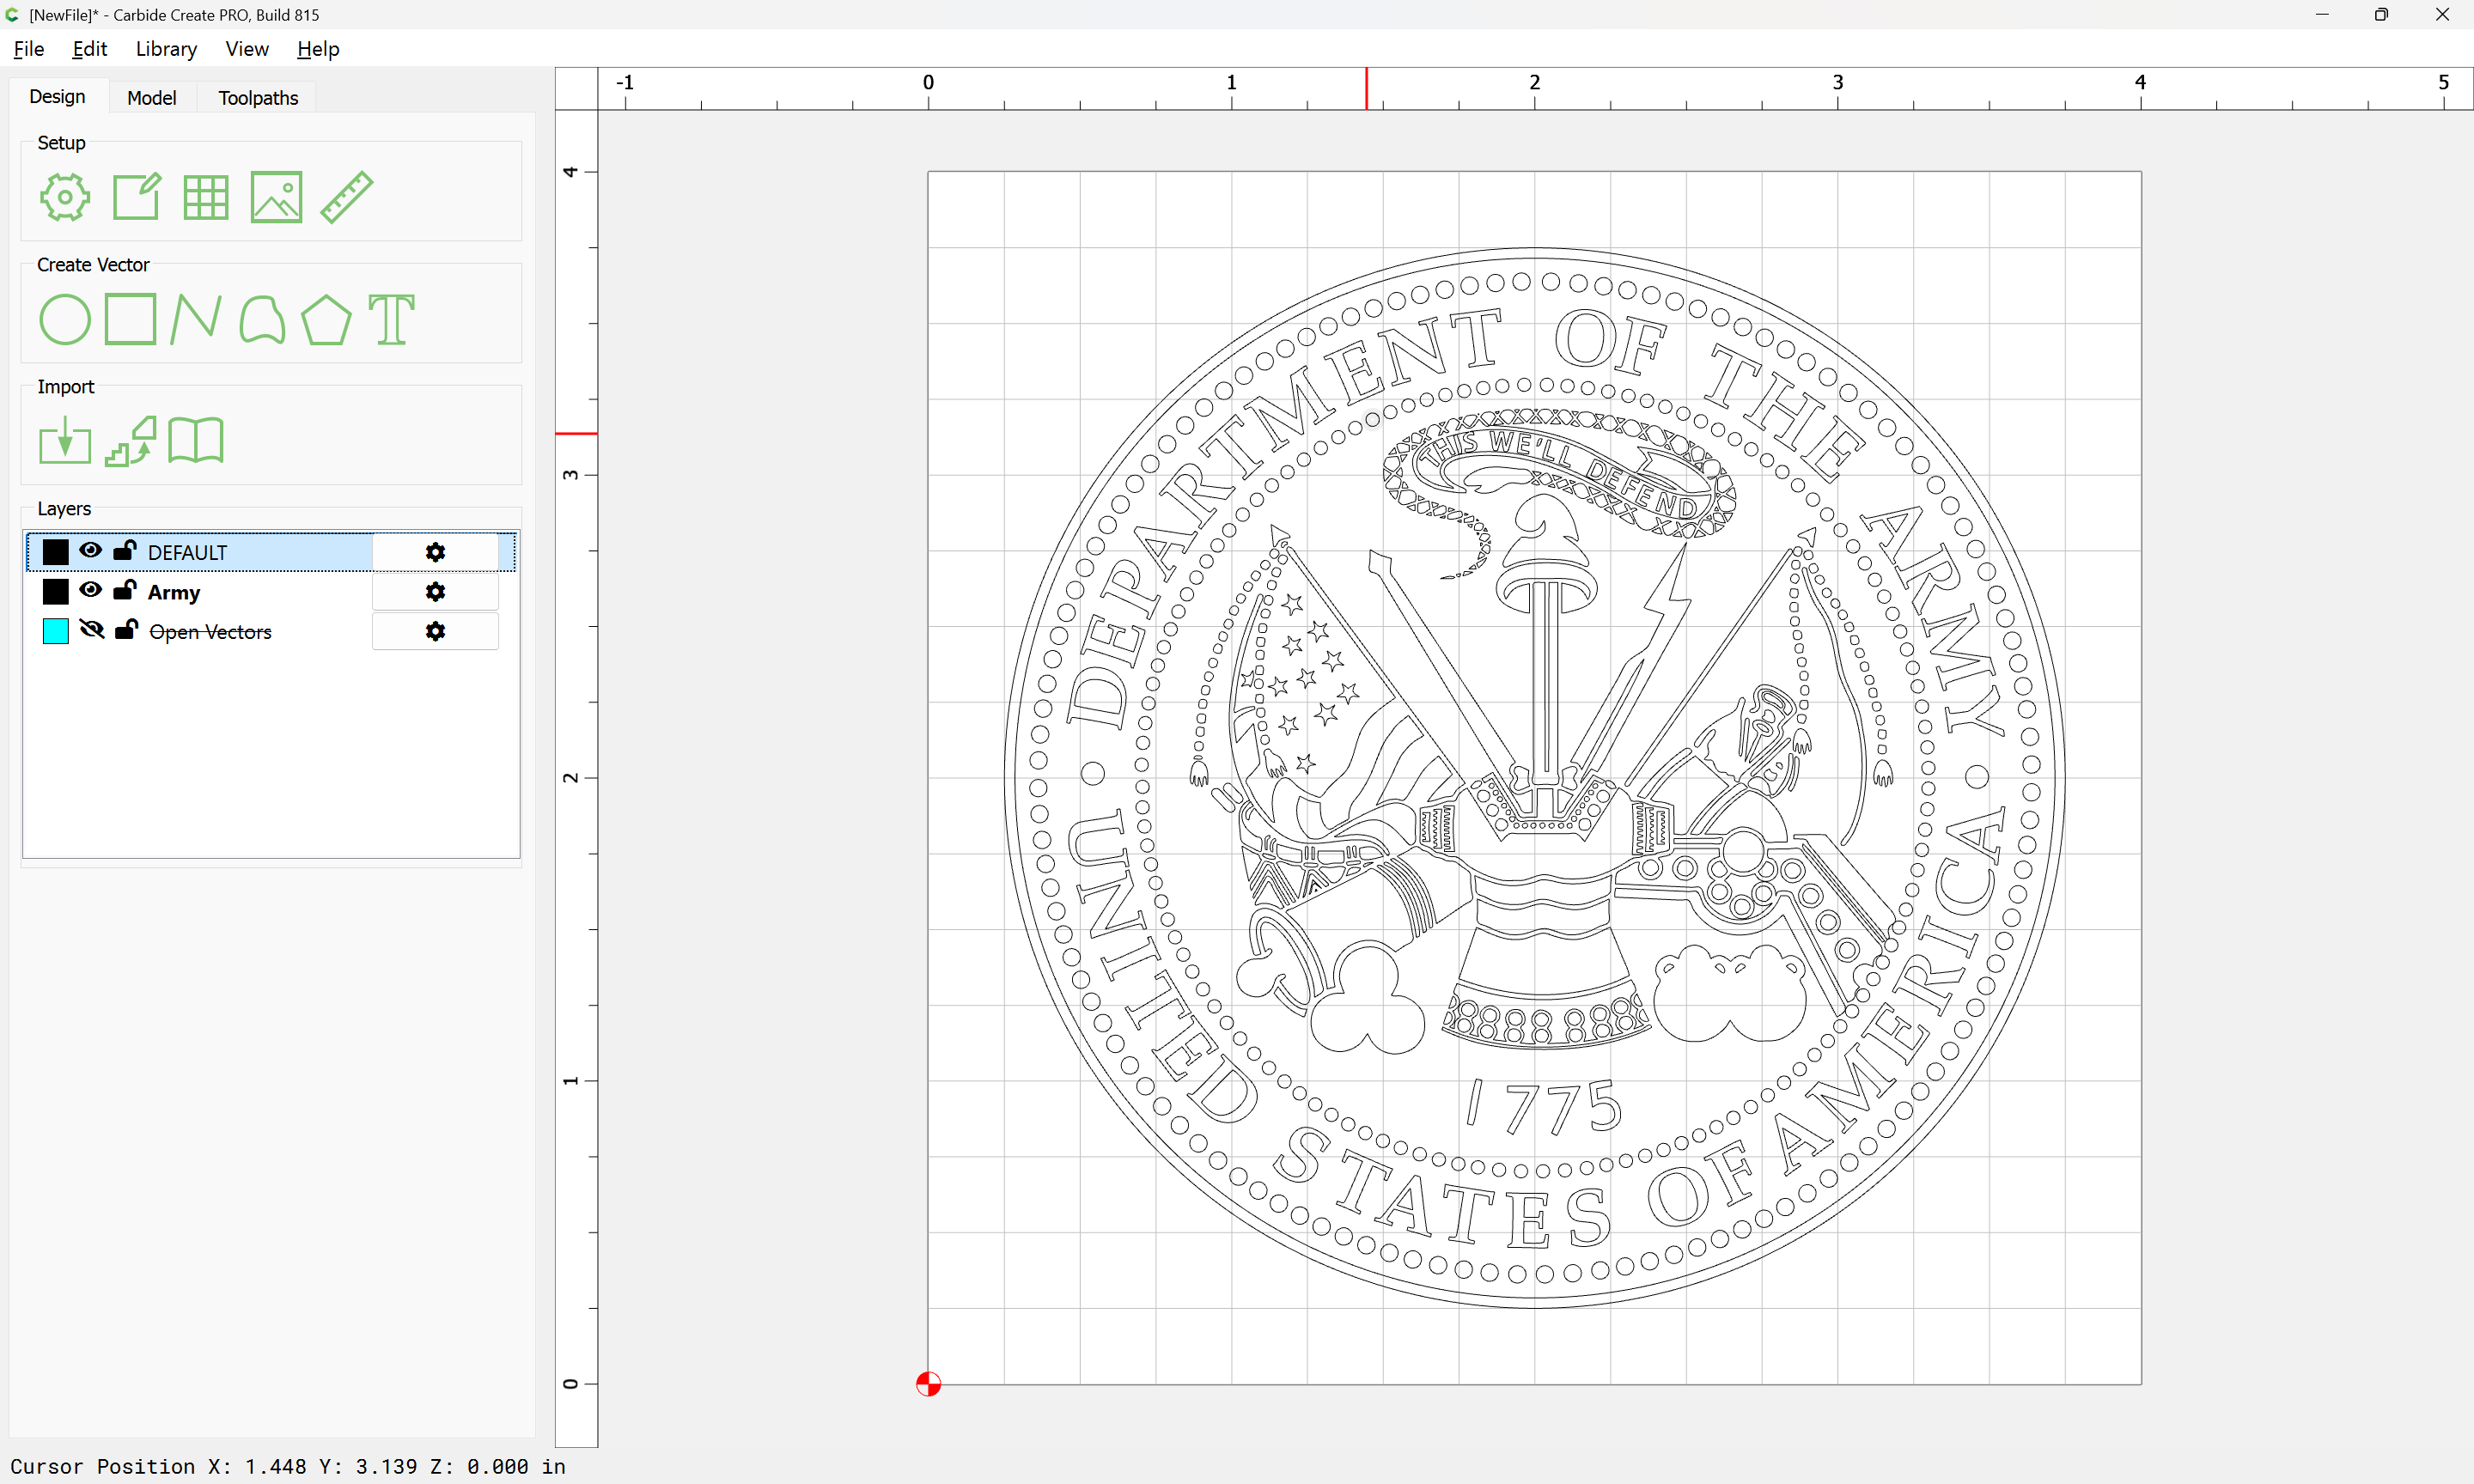Select the Text tool
The height and width of the screenshot is (1484, 2474).
pos(391,320)
